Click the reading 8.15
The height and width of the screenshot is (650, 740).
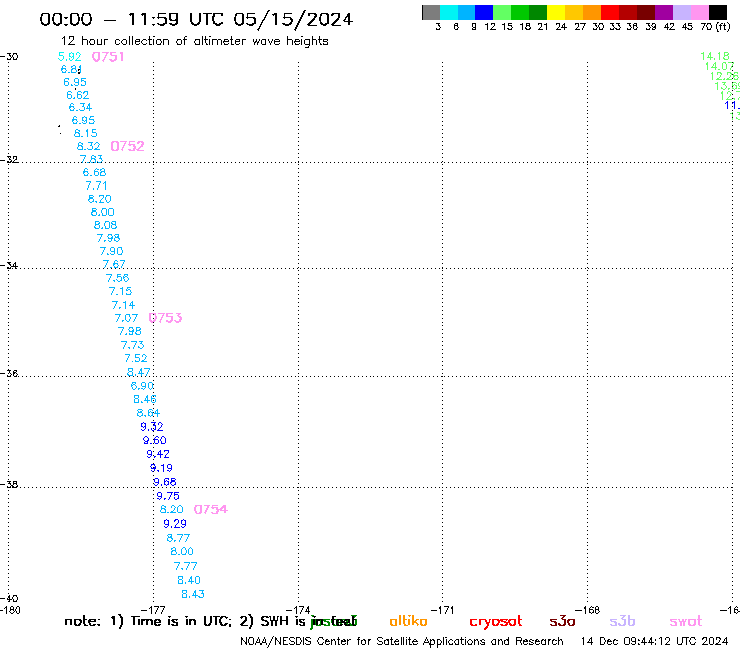tap(85, 133)
